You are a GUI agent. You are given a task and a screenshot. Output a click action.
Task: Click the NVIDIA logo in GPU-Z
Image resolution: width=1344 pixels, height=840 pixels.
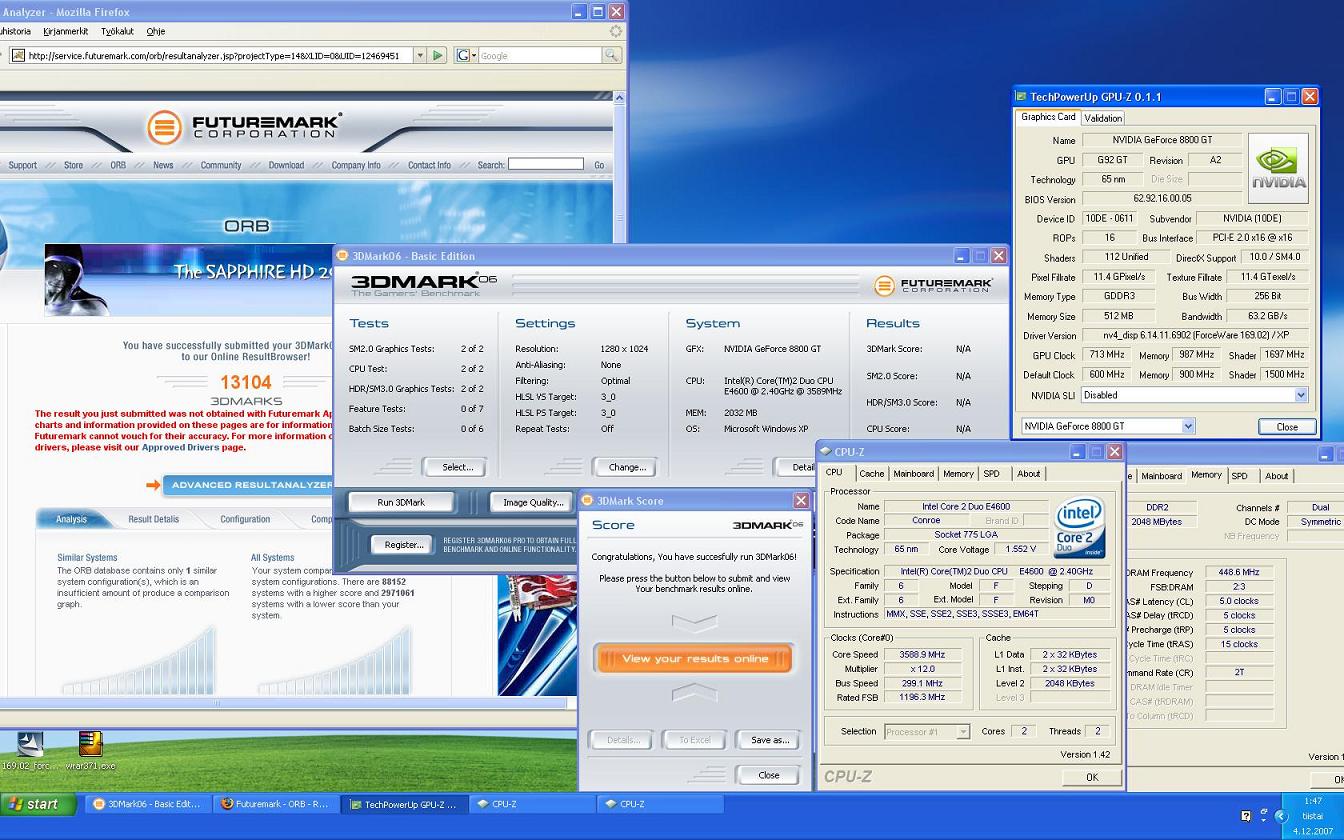1278,168
